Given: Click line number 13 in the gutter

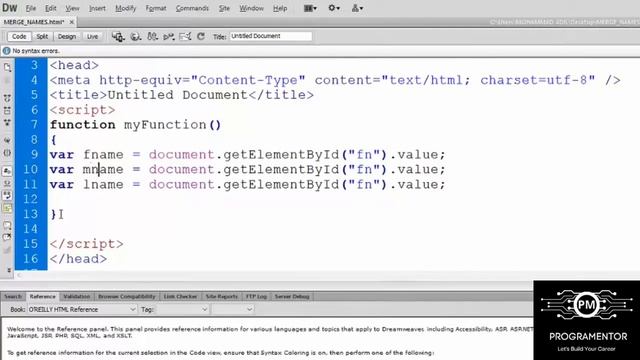Looking at the screenshot, I should click(30, 214).
